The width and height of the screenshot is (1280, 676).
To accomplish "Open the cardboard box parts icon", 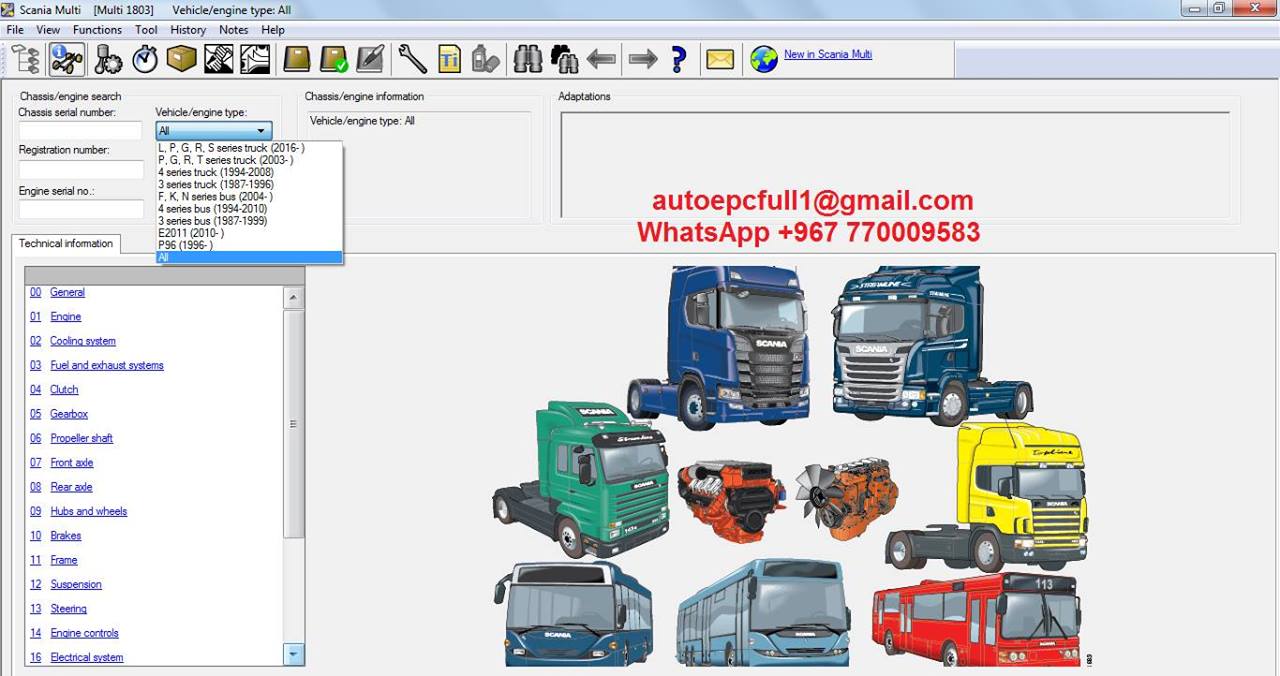I will click(x=181, y=59).
